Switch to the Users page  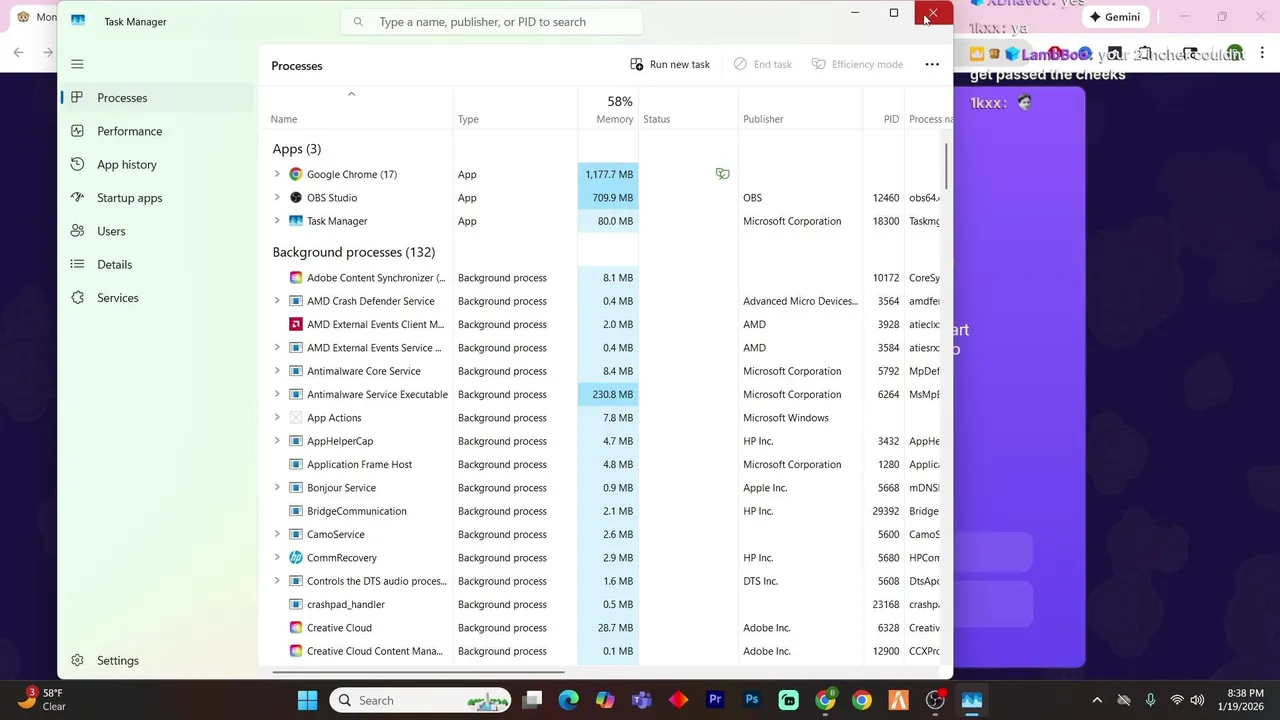point(156,231)
